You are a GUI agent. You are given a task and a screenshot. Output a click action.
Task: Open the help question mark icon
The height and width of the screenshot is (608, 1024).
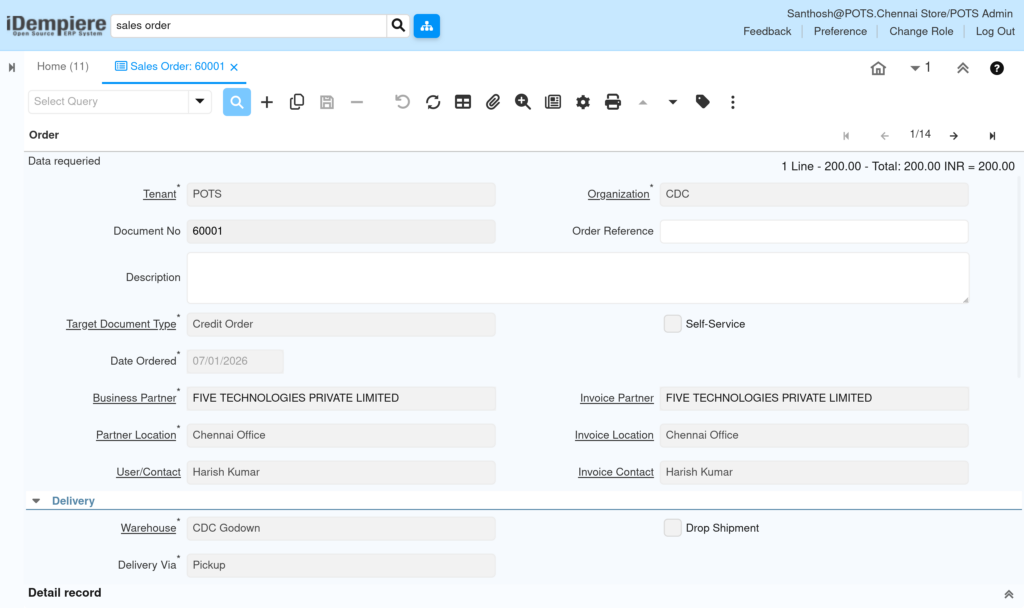pyautogui.click(x=997, y=68)
